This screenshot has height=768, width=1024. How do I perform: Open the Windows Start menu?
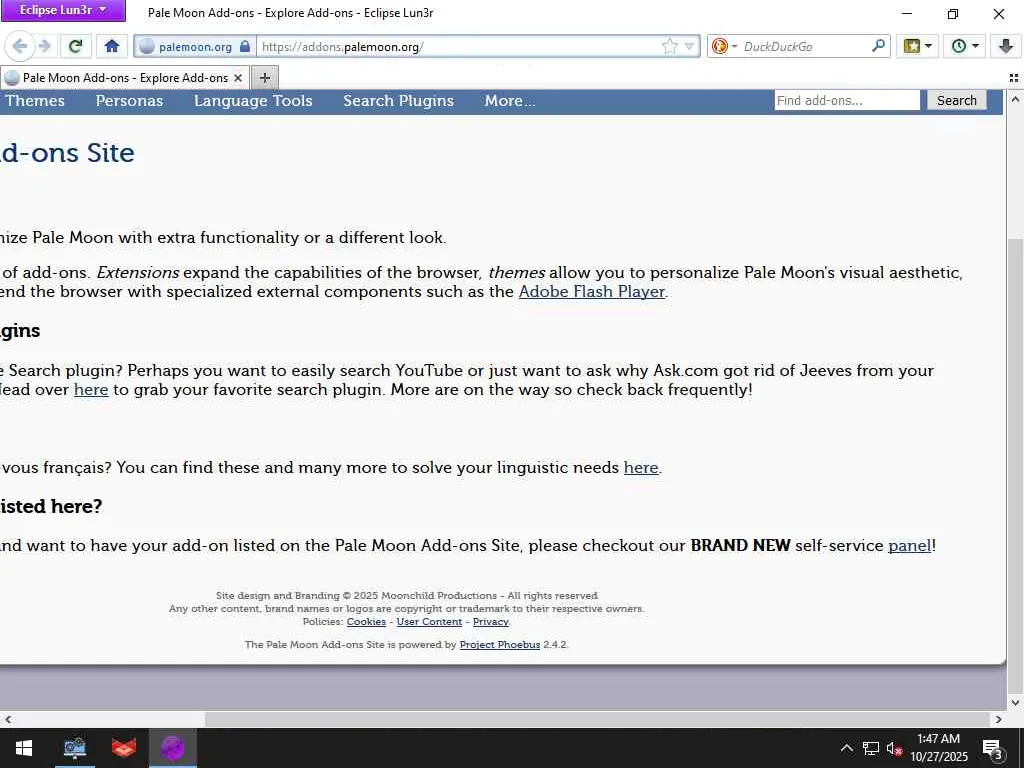click(x=24, y=748)
